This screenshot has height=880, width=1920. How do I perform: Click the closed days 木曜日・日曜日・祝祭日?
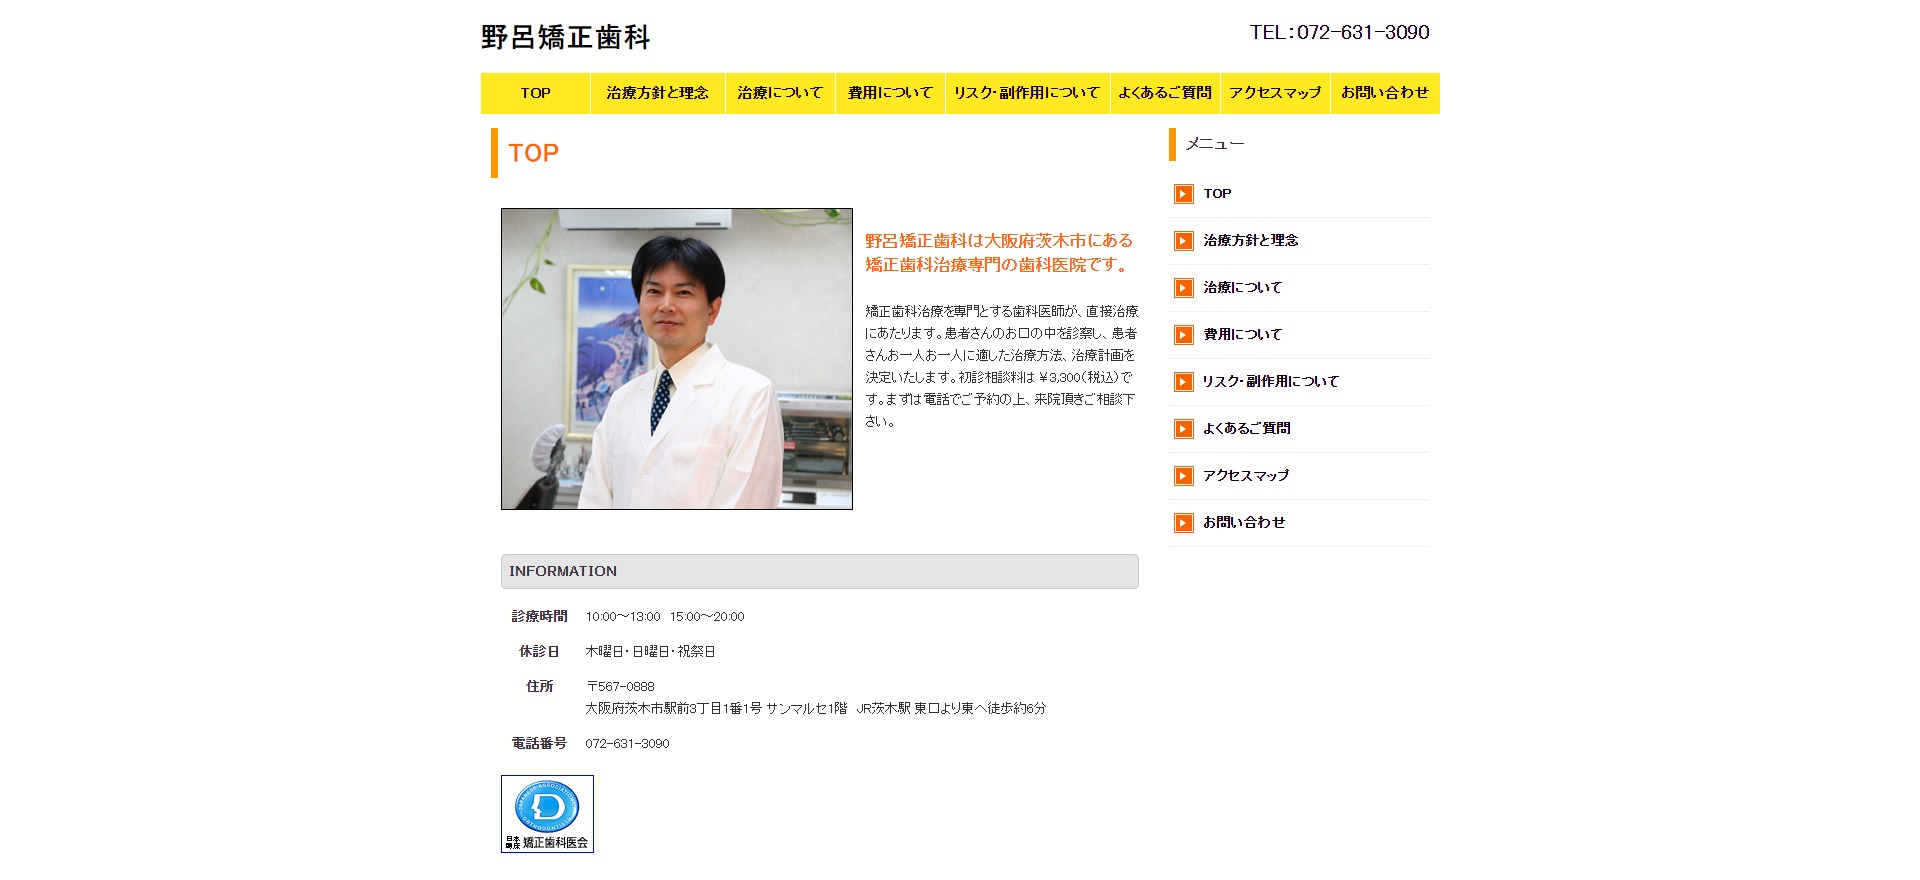[x=650, y=652]
